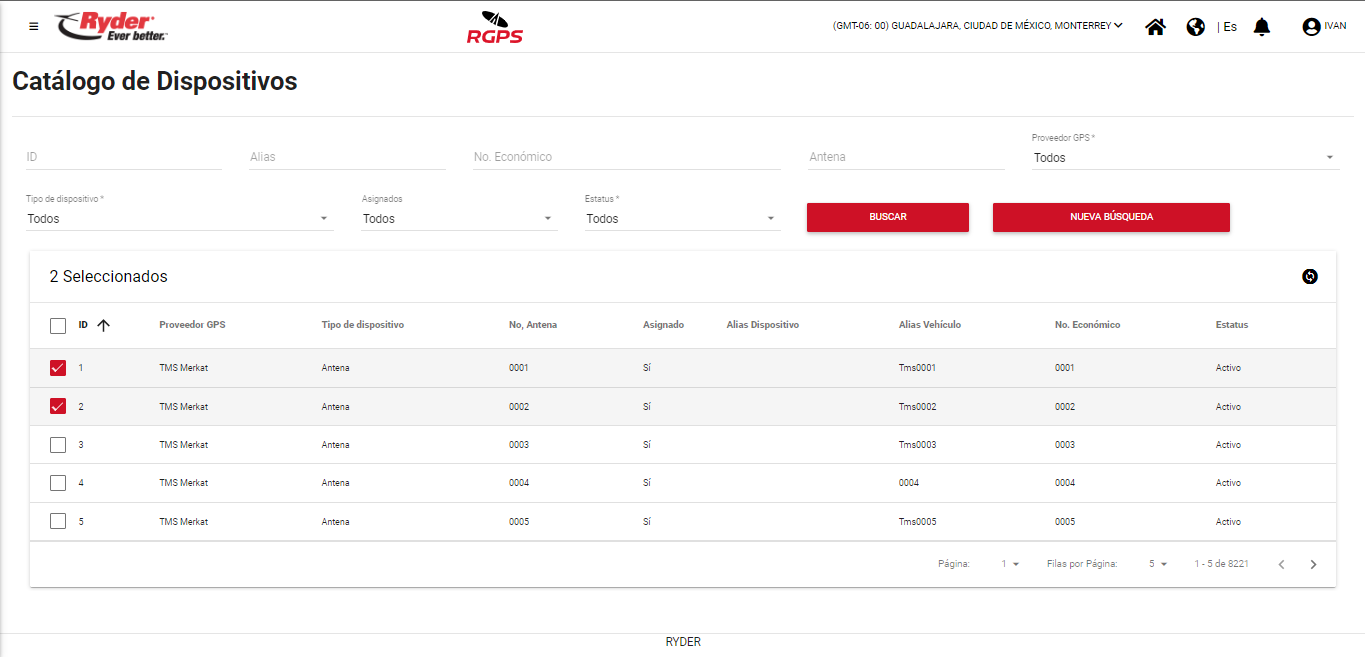The image size is (1365, 657).
Task: Click the Estatus column header
Action: point(1231,325)
